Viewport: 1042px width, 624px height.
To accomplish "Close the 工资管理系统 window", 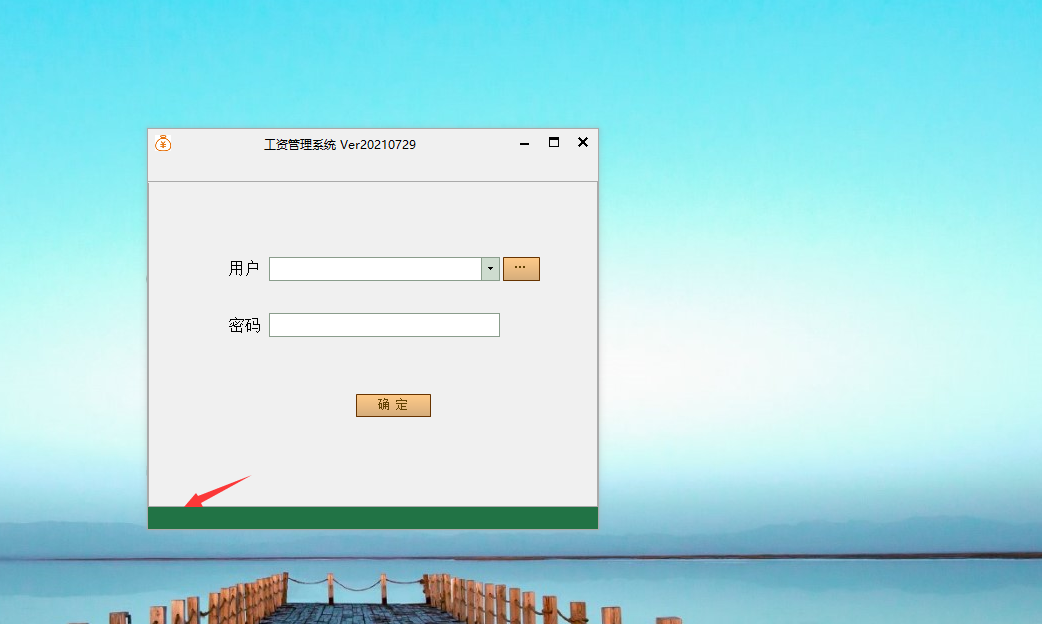I will point(583,142).
